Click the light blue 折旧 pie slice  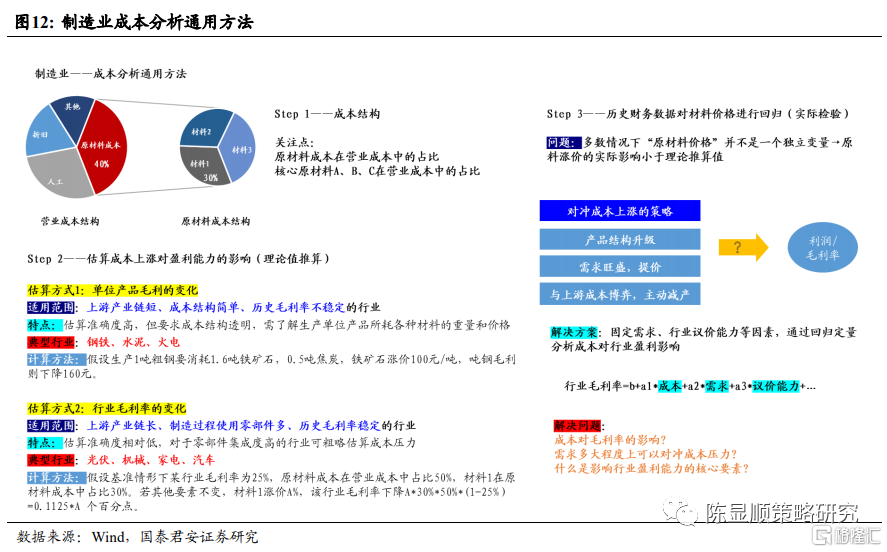pos(42,135)
